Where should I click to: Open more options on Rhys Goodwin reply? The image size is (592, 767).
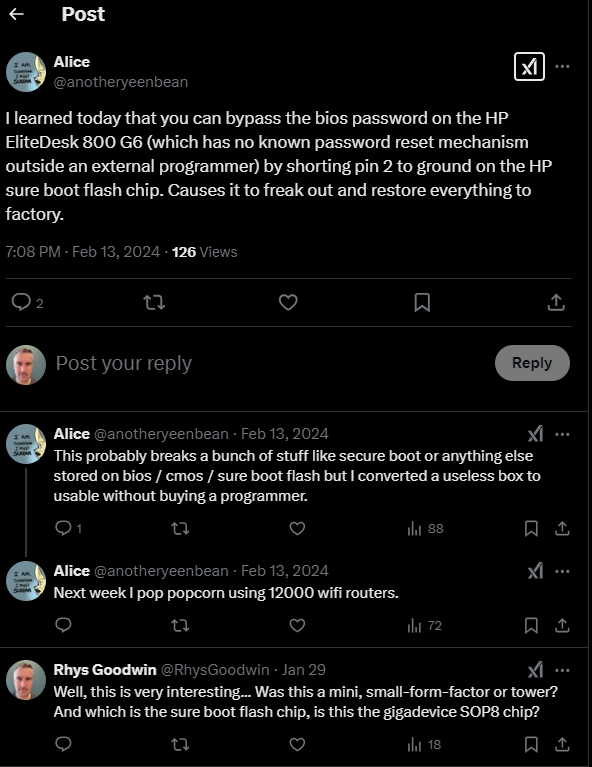point(562,670)
